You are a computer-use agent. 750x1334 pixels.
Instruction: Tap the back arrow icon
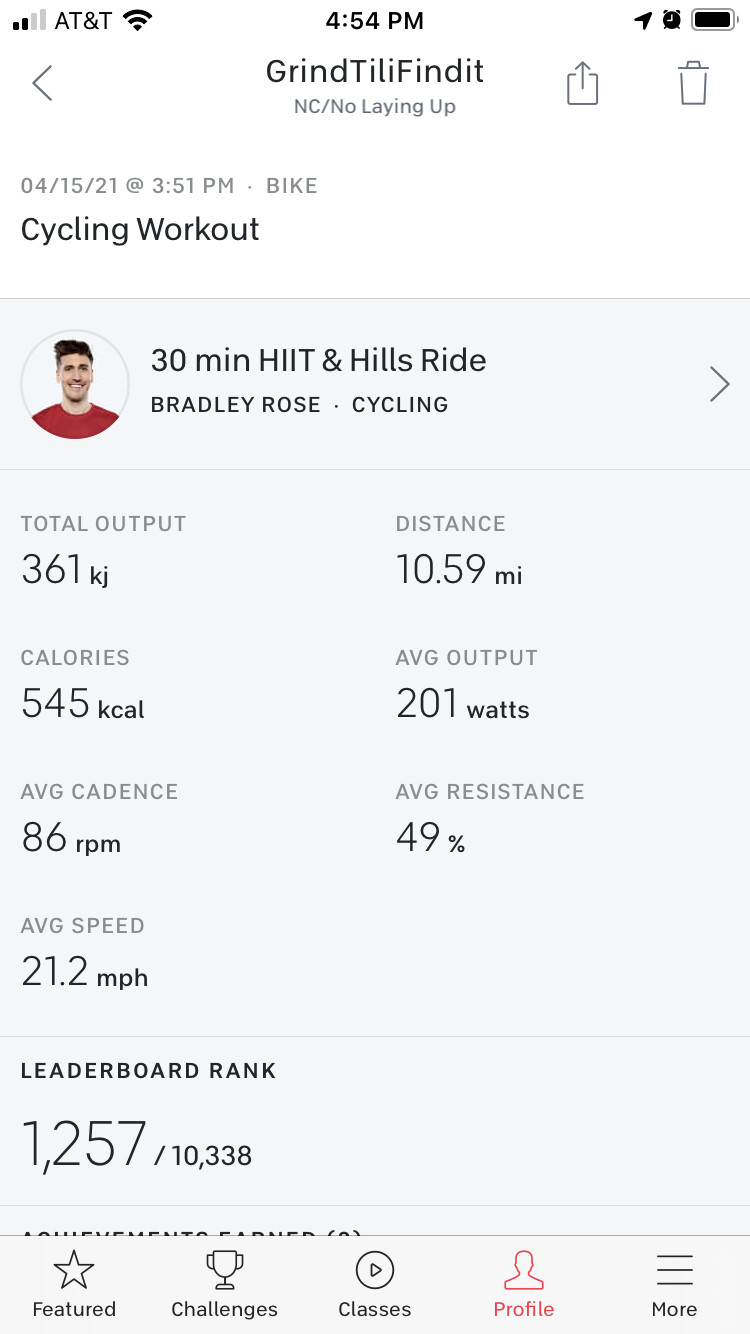click(42, 84)
